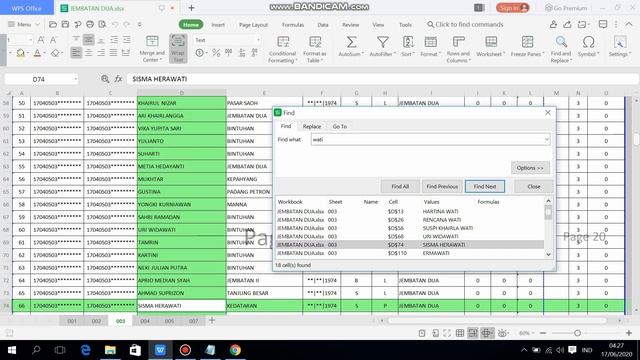Open File Explorer from the taskbar
Image resolution: width=640 pixels, height=360 pixels.
[x=110, y=350]
